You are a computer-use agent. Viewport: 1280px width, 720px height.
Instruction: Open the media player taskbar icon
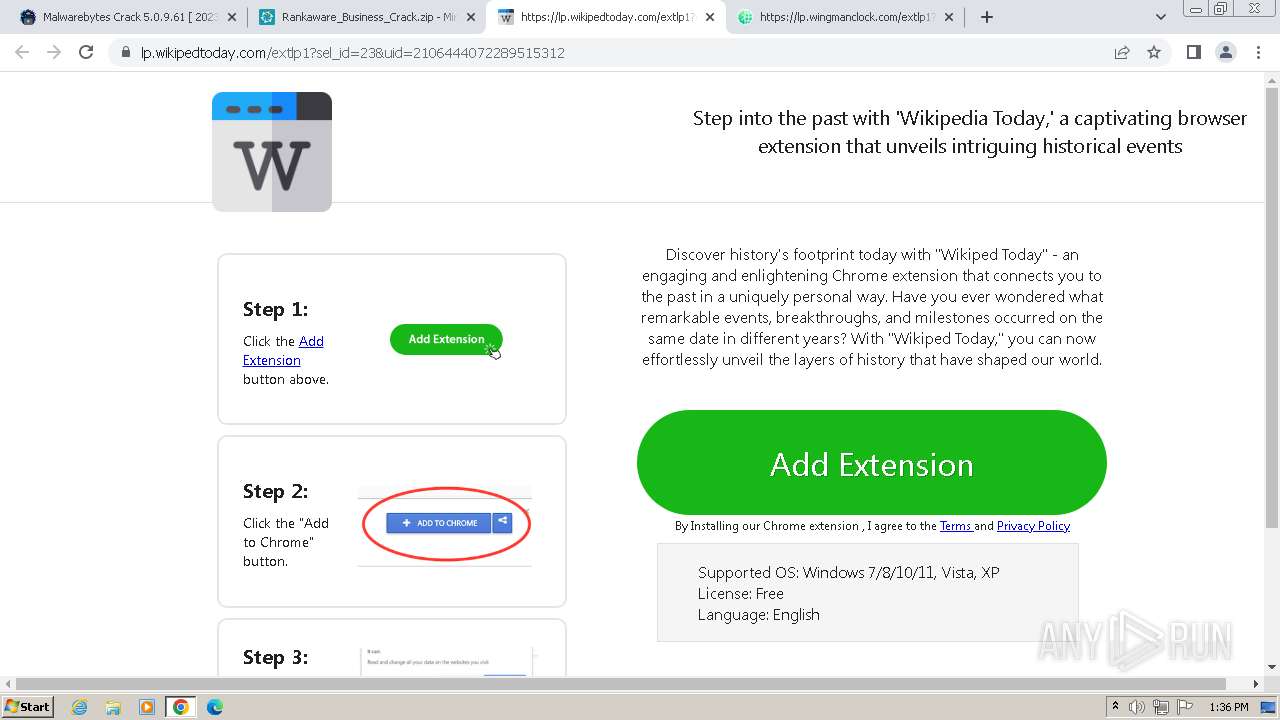pos(147,707)
